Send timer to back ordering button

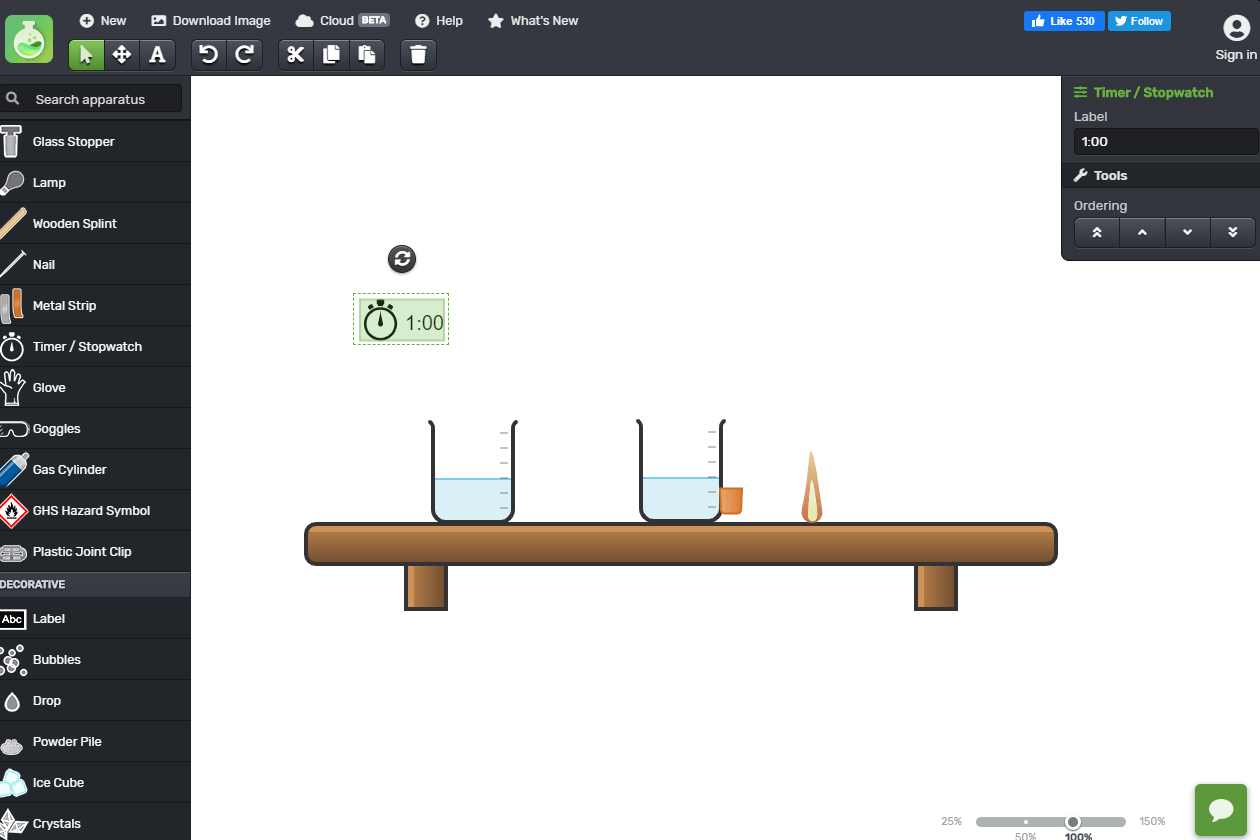(1233, 232)
